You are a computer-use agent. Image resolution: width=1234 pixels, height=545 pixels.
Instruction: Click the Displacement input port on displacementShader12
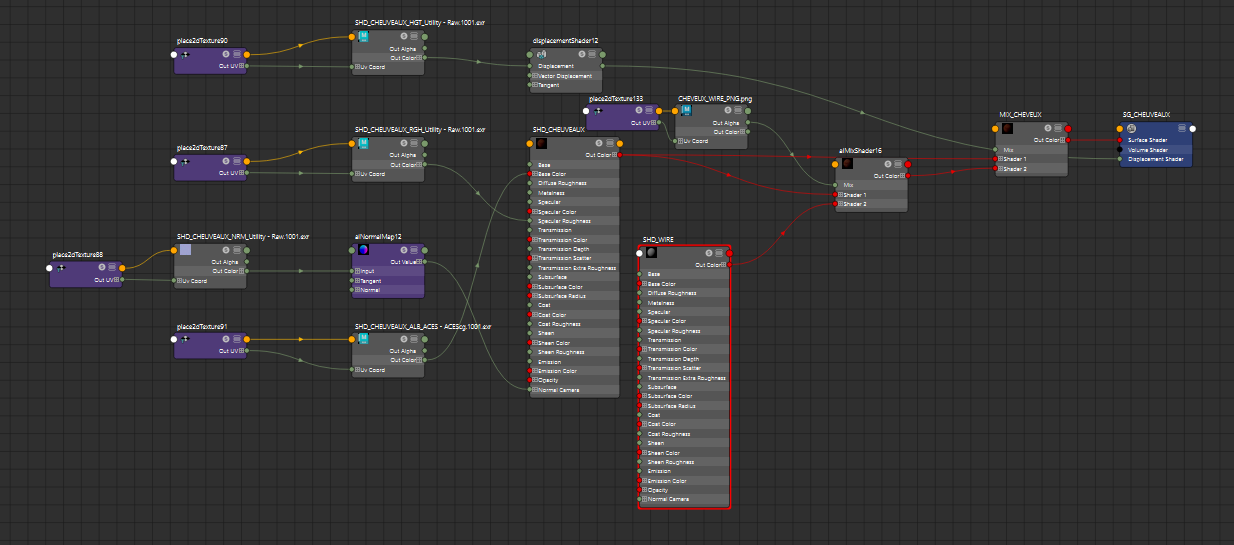(x=529, y=66)
